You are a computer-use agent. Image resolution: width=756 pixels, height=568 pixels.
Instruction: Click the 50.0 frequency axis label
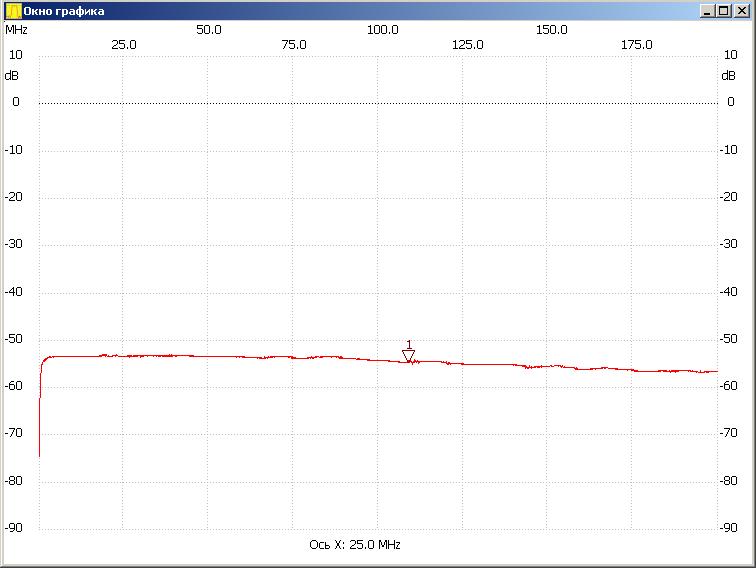point(208,30)
